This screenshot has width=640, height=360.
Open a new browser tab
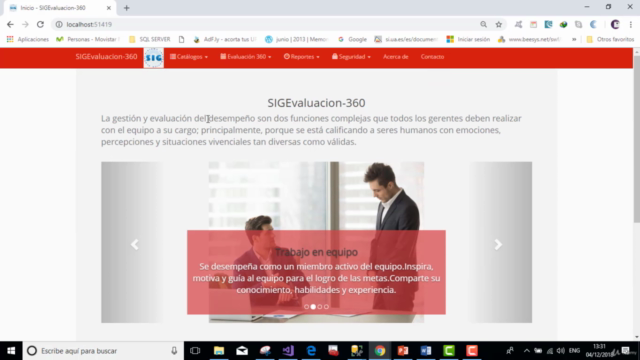127,8
